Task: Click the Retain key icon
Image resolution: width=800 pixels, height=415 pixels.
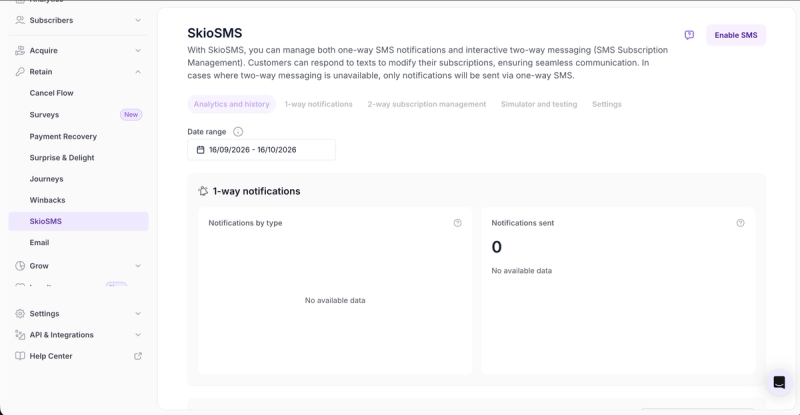Action: [20, 72]
